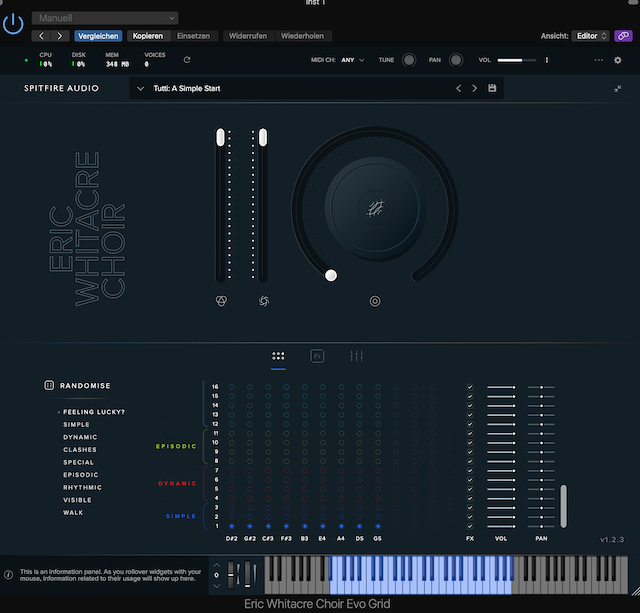The width and height of the screenshot is (640, 613).
Task: Click the keyboard octave down arrow
Action: [x=217, y=586]
